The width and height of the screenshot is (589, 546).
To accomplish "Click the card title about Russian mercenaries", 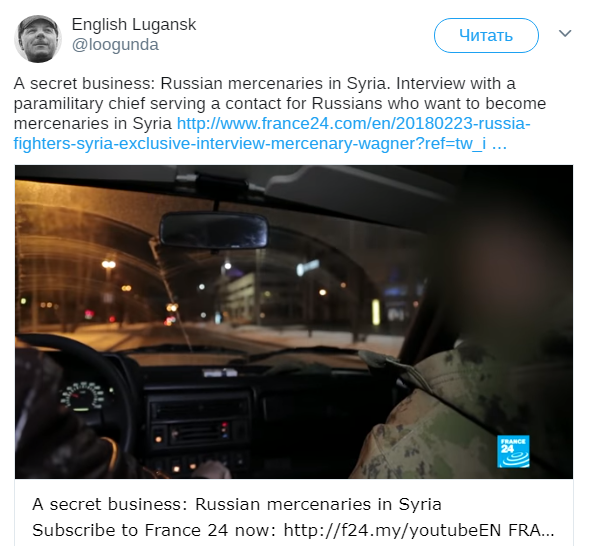I will 237,504.
